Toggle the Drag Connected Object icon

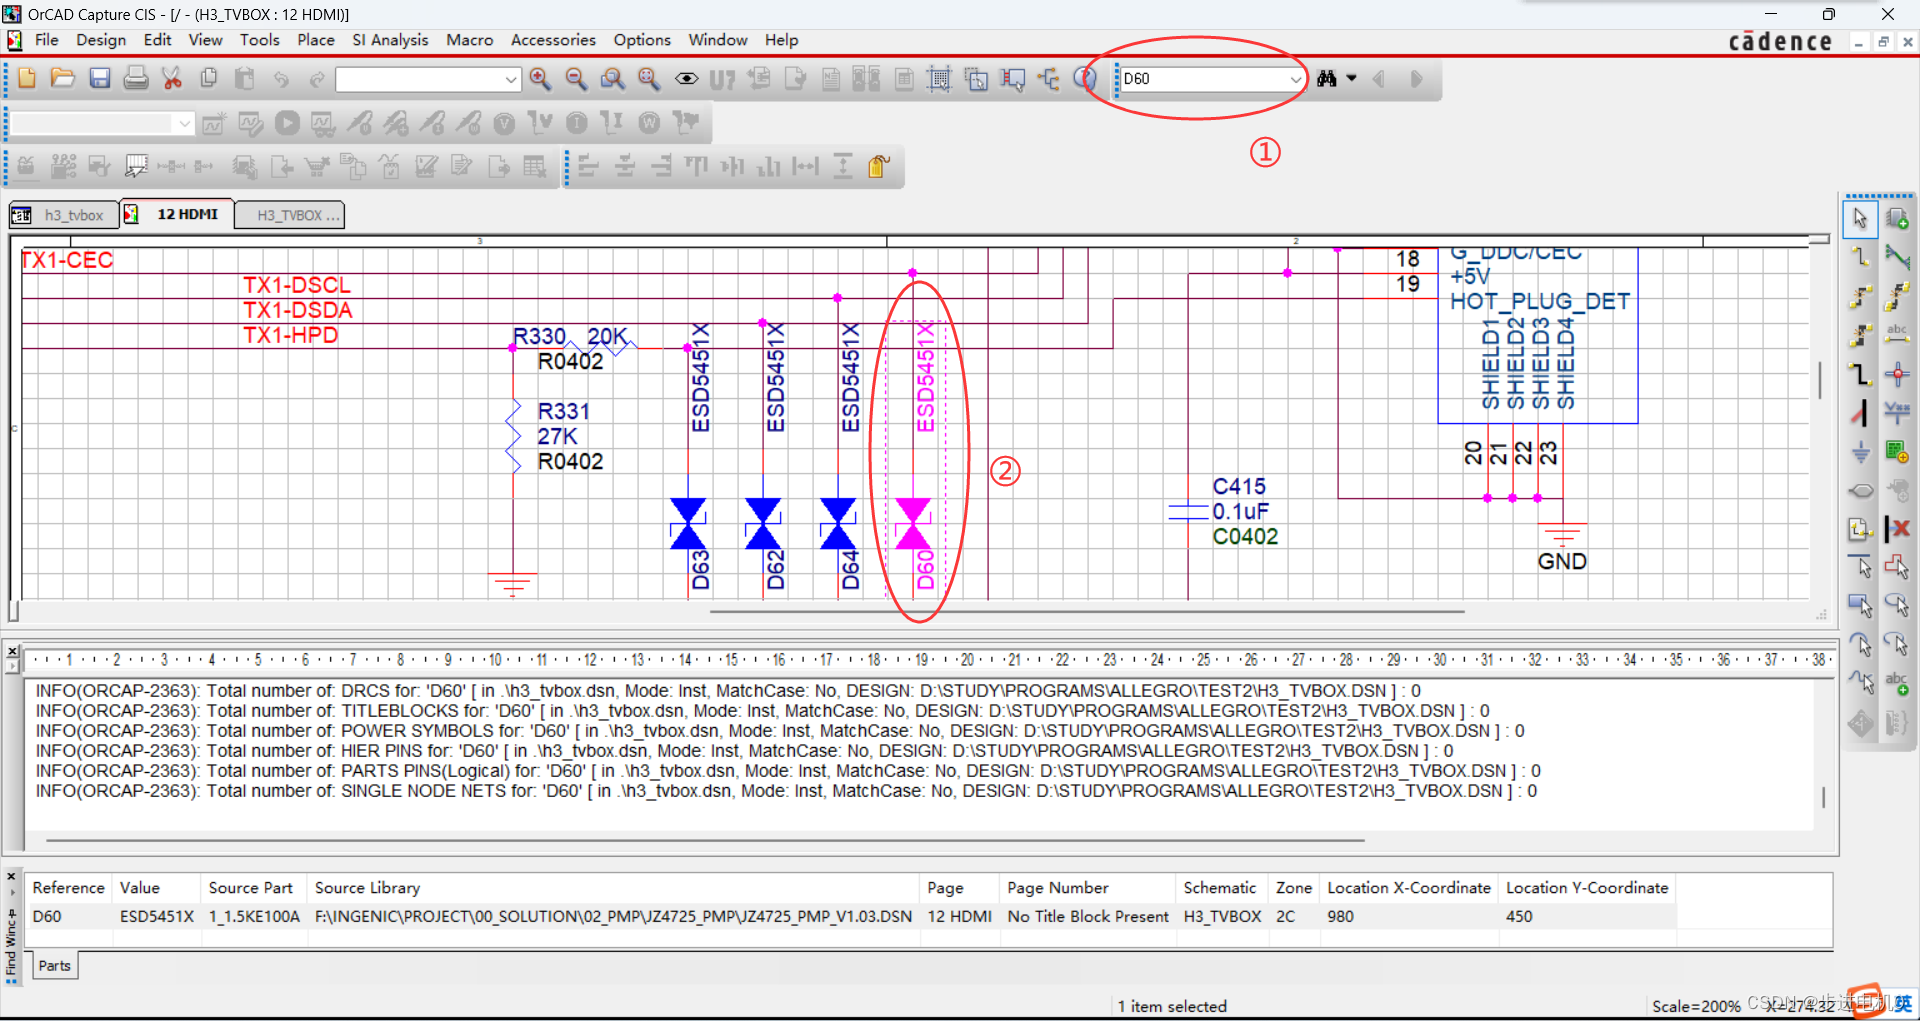tap(1012, 79)
